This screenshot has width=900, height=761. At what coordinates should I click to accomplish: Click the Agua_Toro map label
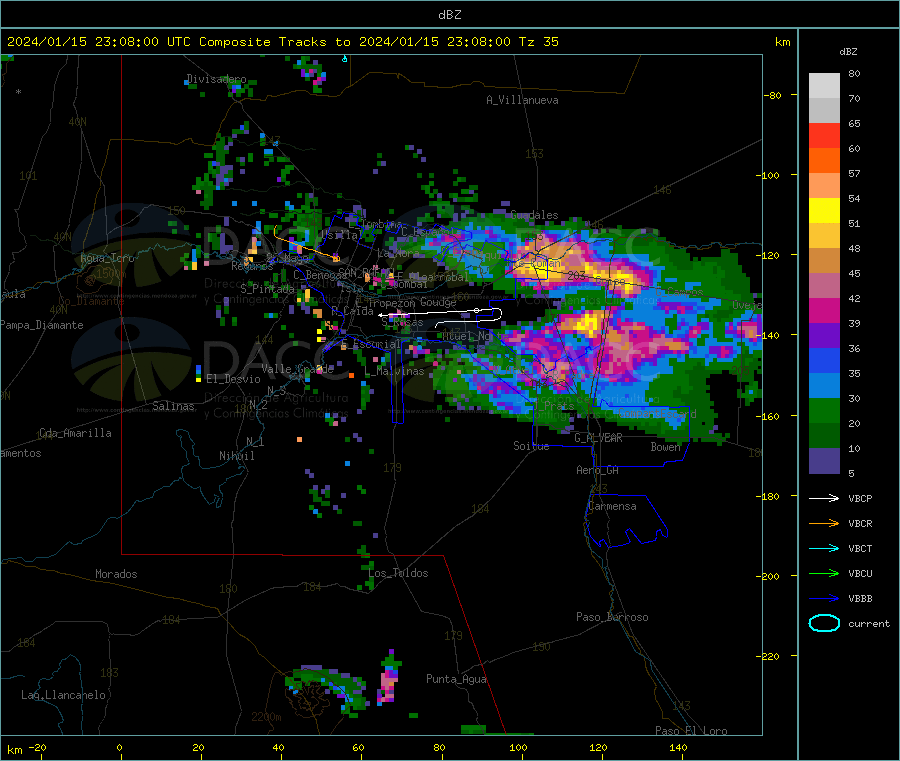point(107,258)
